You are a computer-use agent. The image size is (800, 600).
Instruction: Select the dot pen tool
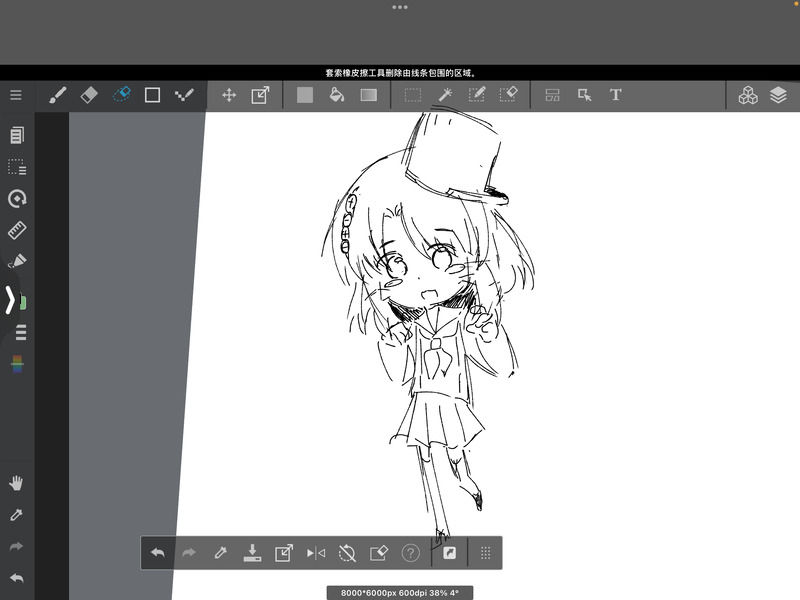coord(184,95)
